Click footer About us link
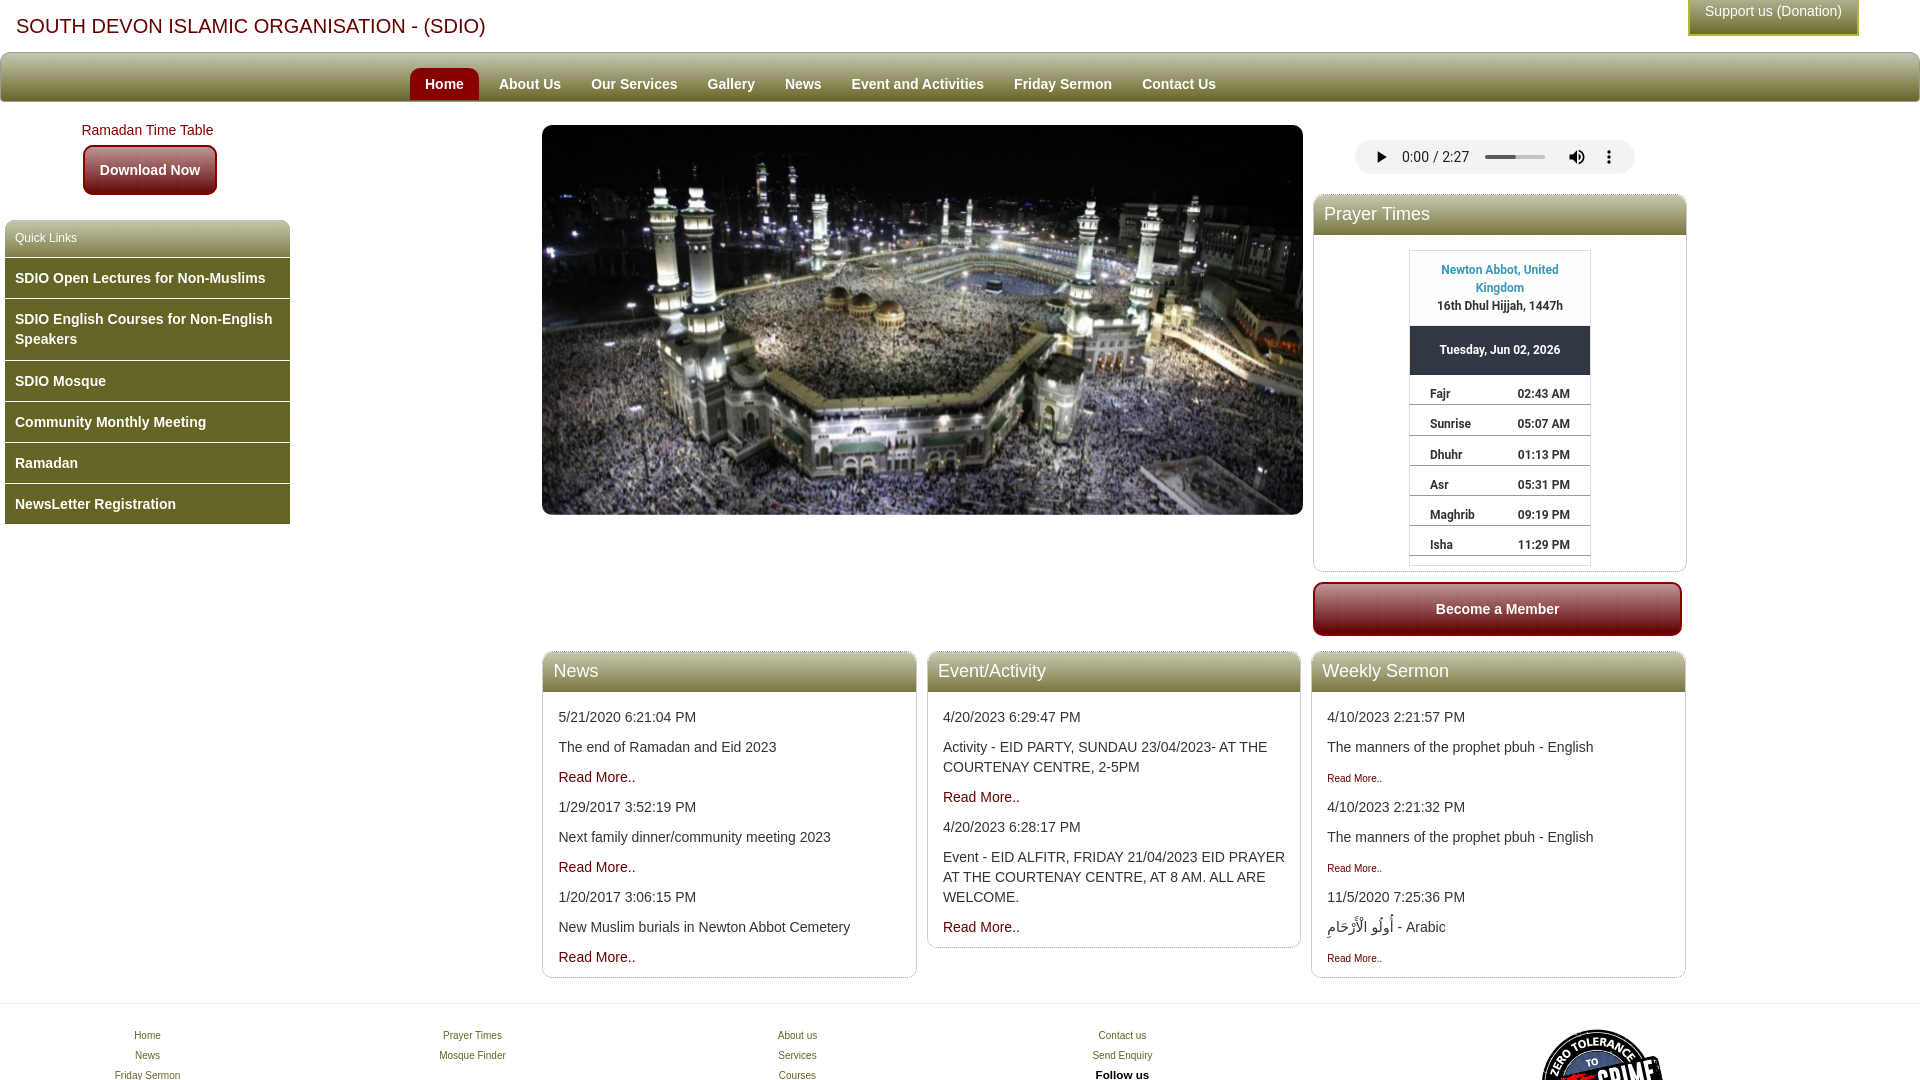Screen dimensions: 1920x1080 coord(797,1036)
